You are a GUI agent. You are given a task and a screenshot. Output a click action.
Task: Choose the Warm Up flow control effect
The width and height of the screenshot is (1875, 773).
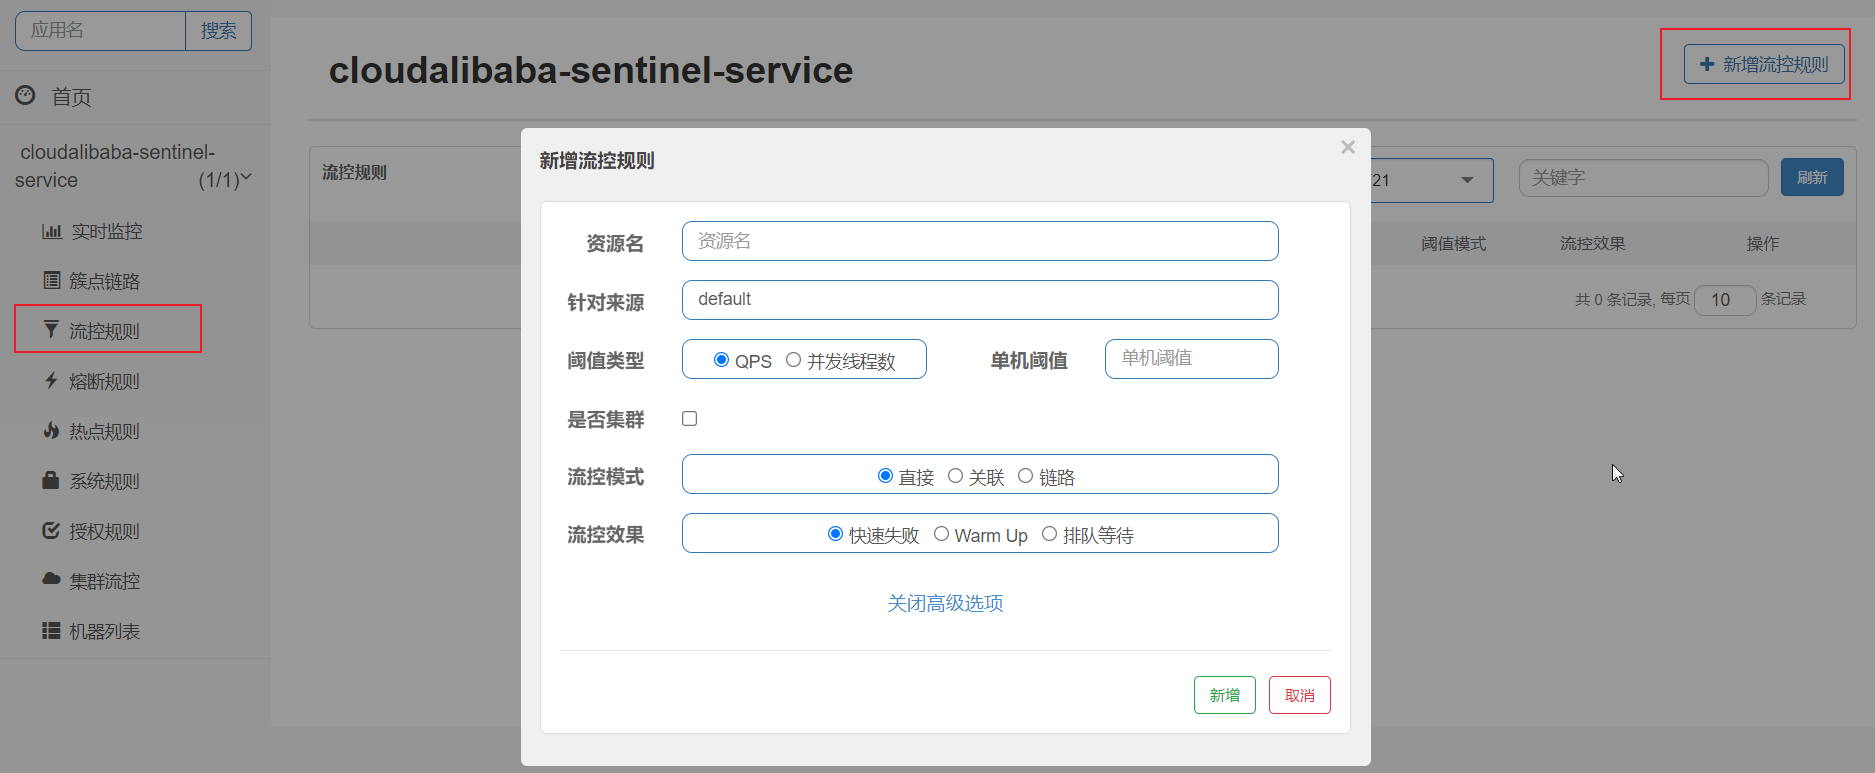(941, 534)
